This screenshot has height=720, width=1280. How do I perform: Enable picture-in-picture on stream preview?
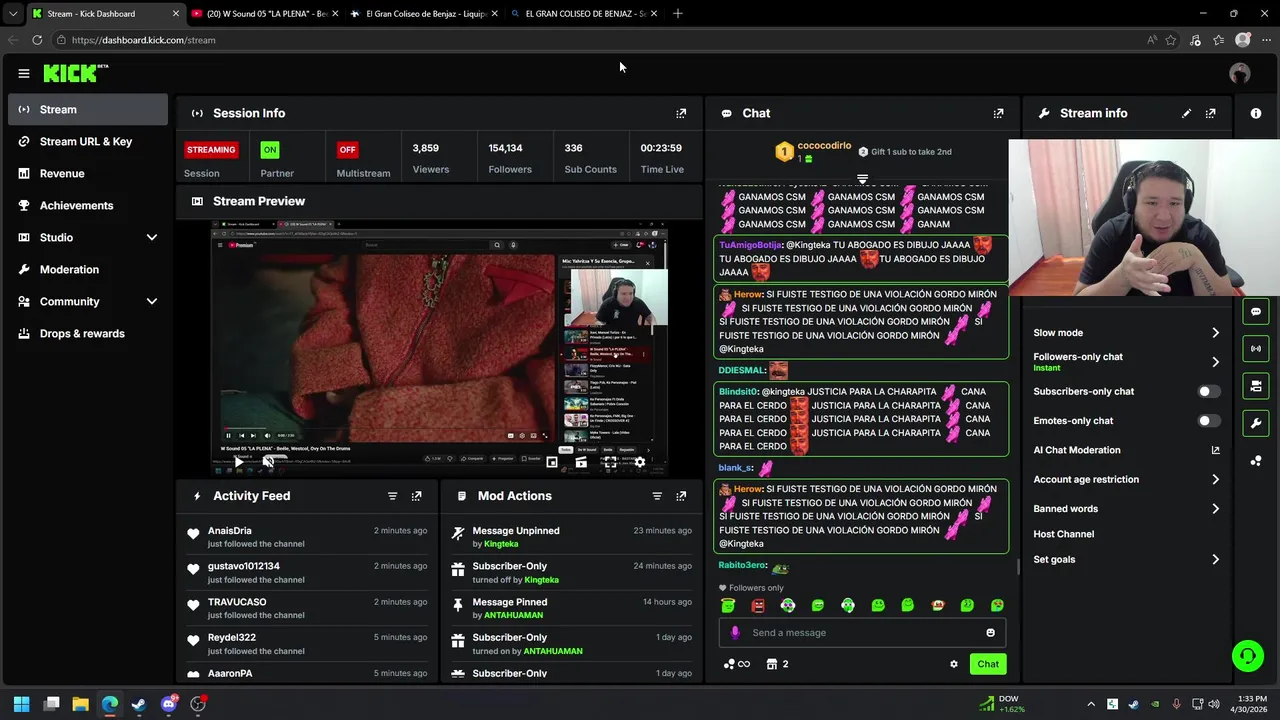click(552, 462)
